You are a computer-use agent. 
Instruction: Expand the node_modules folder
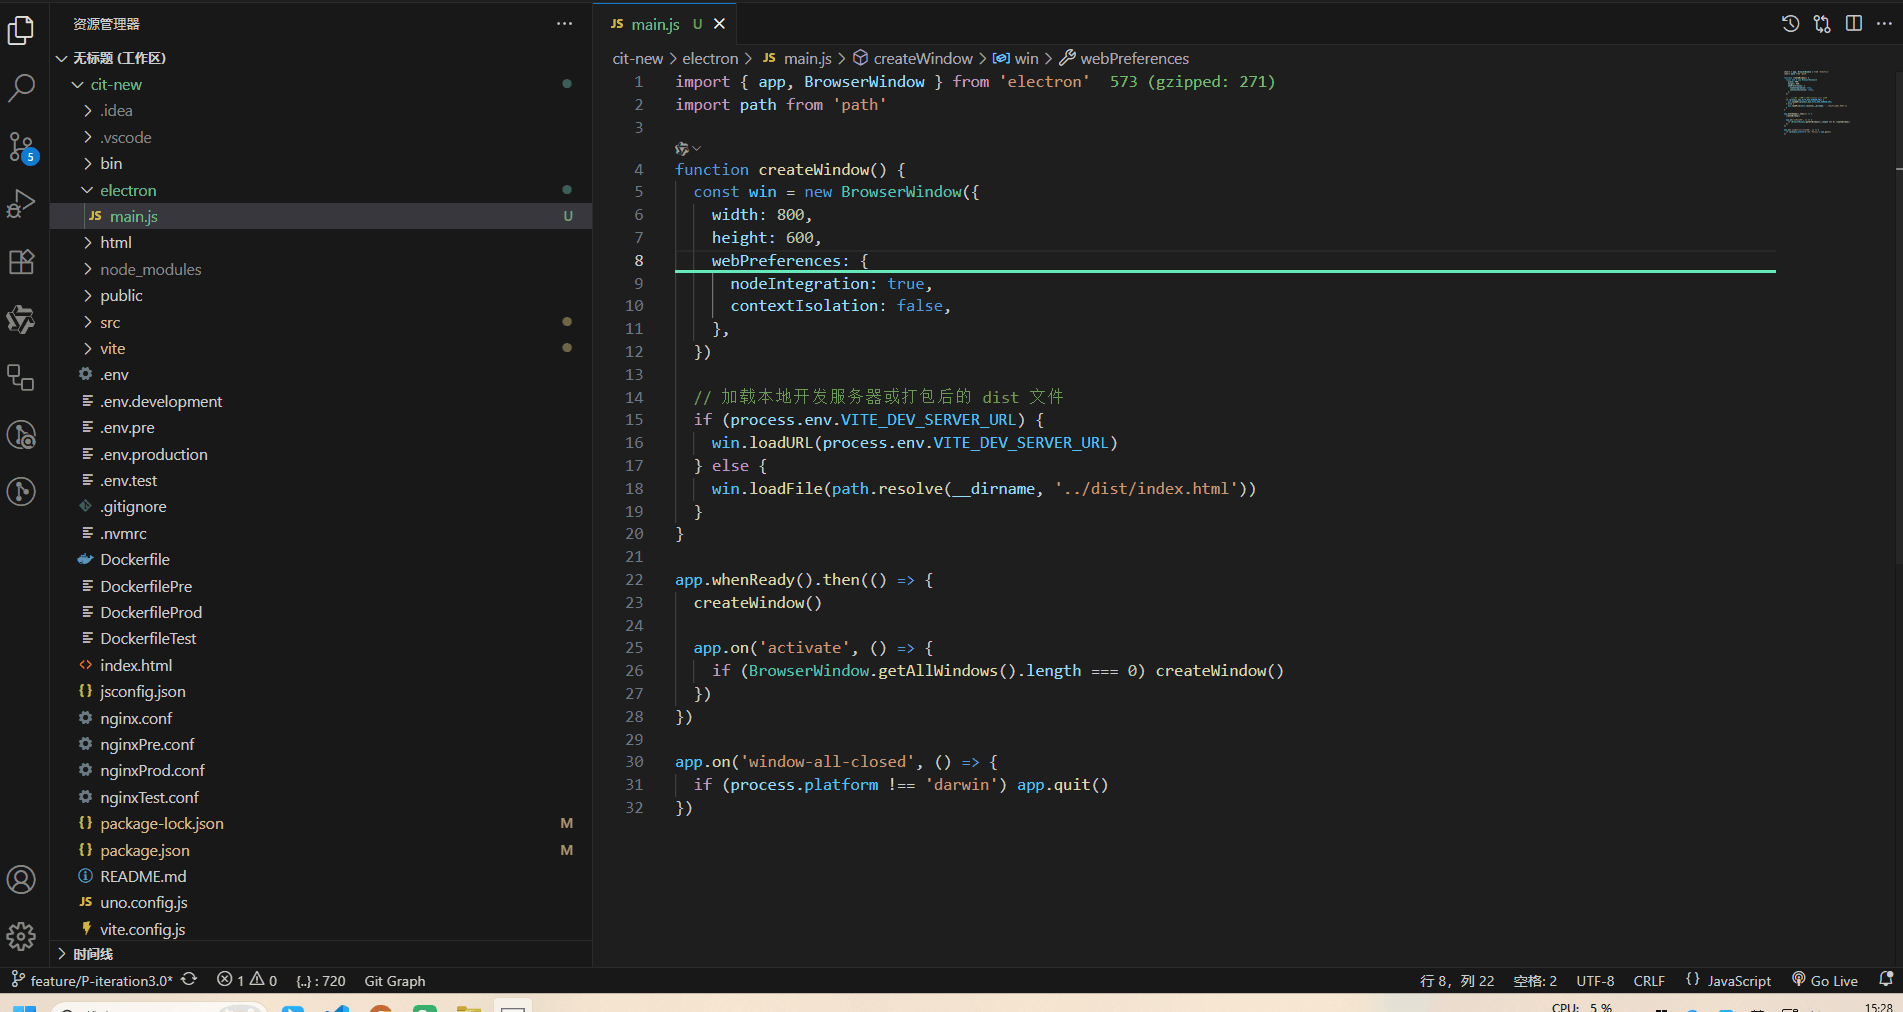tap(321, 269)
